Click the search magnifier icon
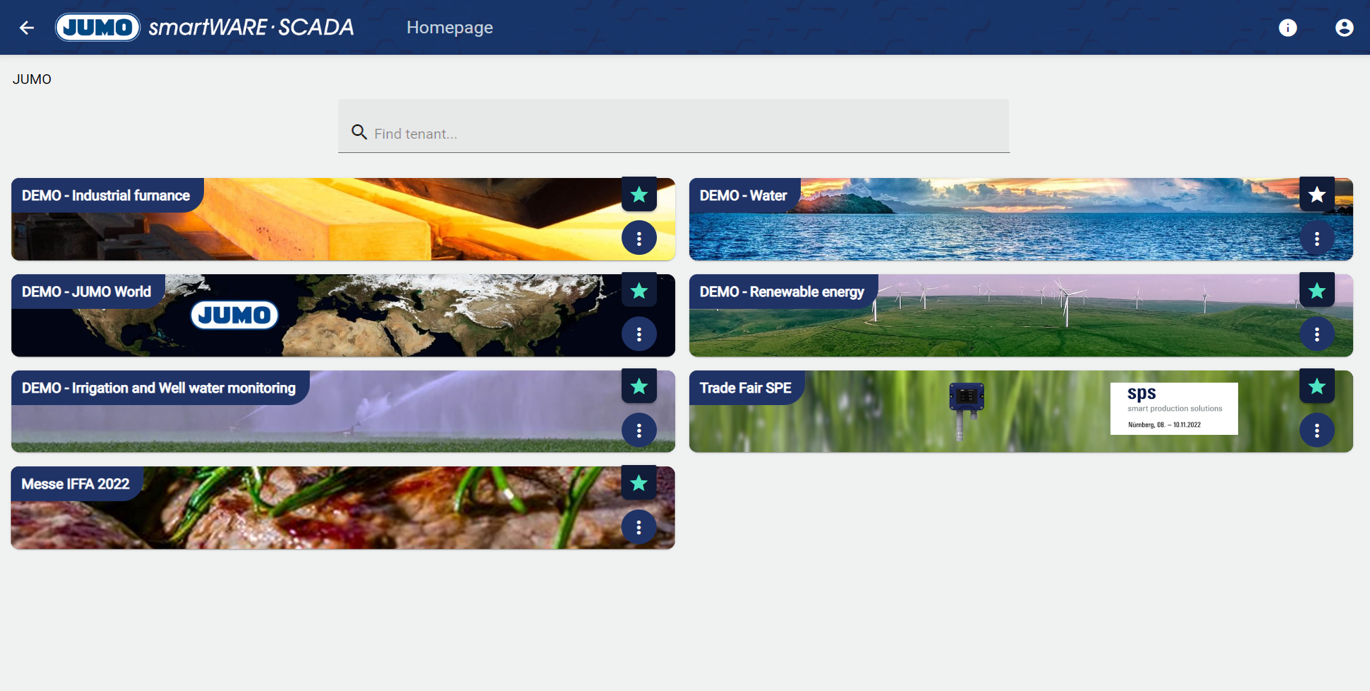1370x691 pixels. click(359, 132)
